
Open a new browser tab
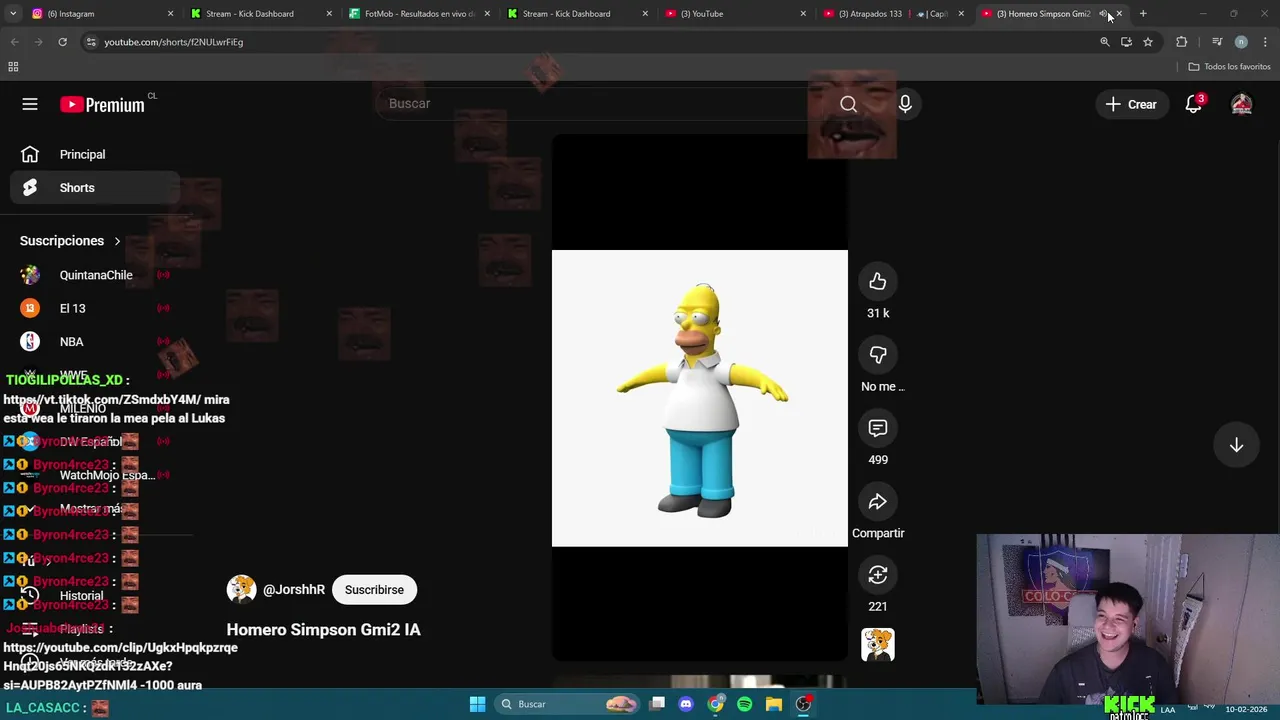coord(1143,14)
